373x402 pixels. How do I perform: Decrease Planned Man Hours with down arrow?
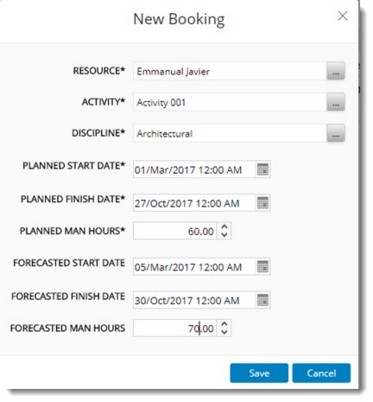pos(224,234)
